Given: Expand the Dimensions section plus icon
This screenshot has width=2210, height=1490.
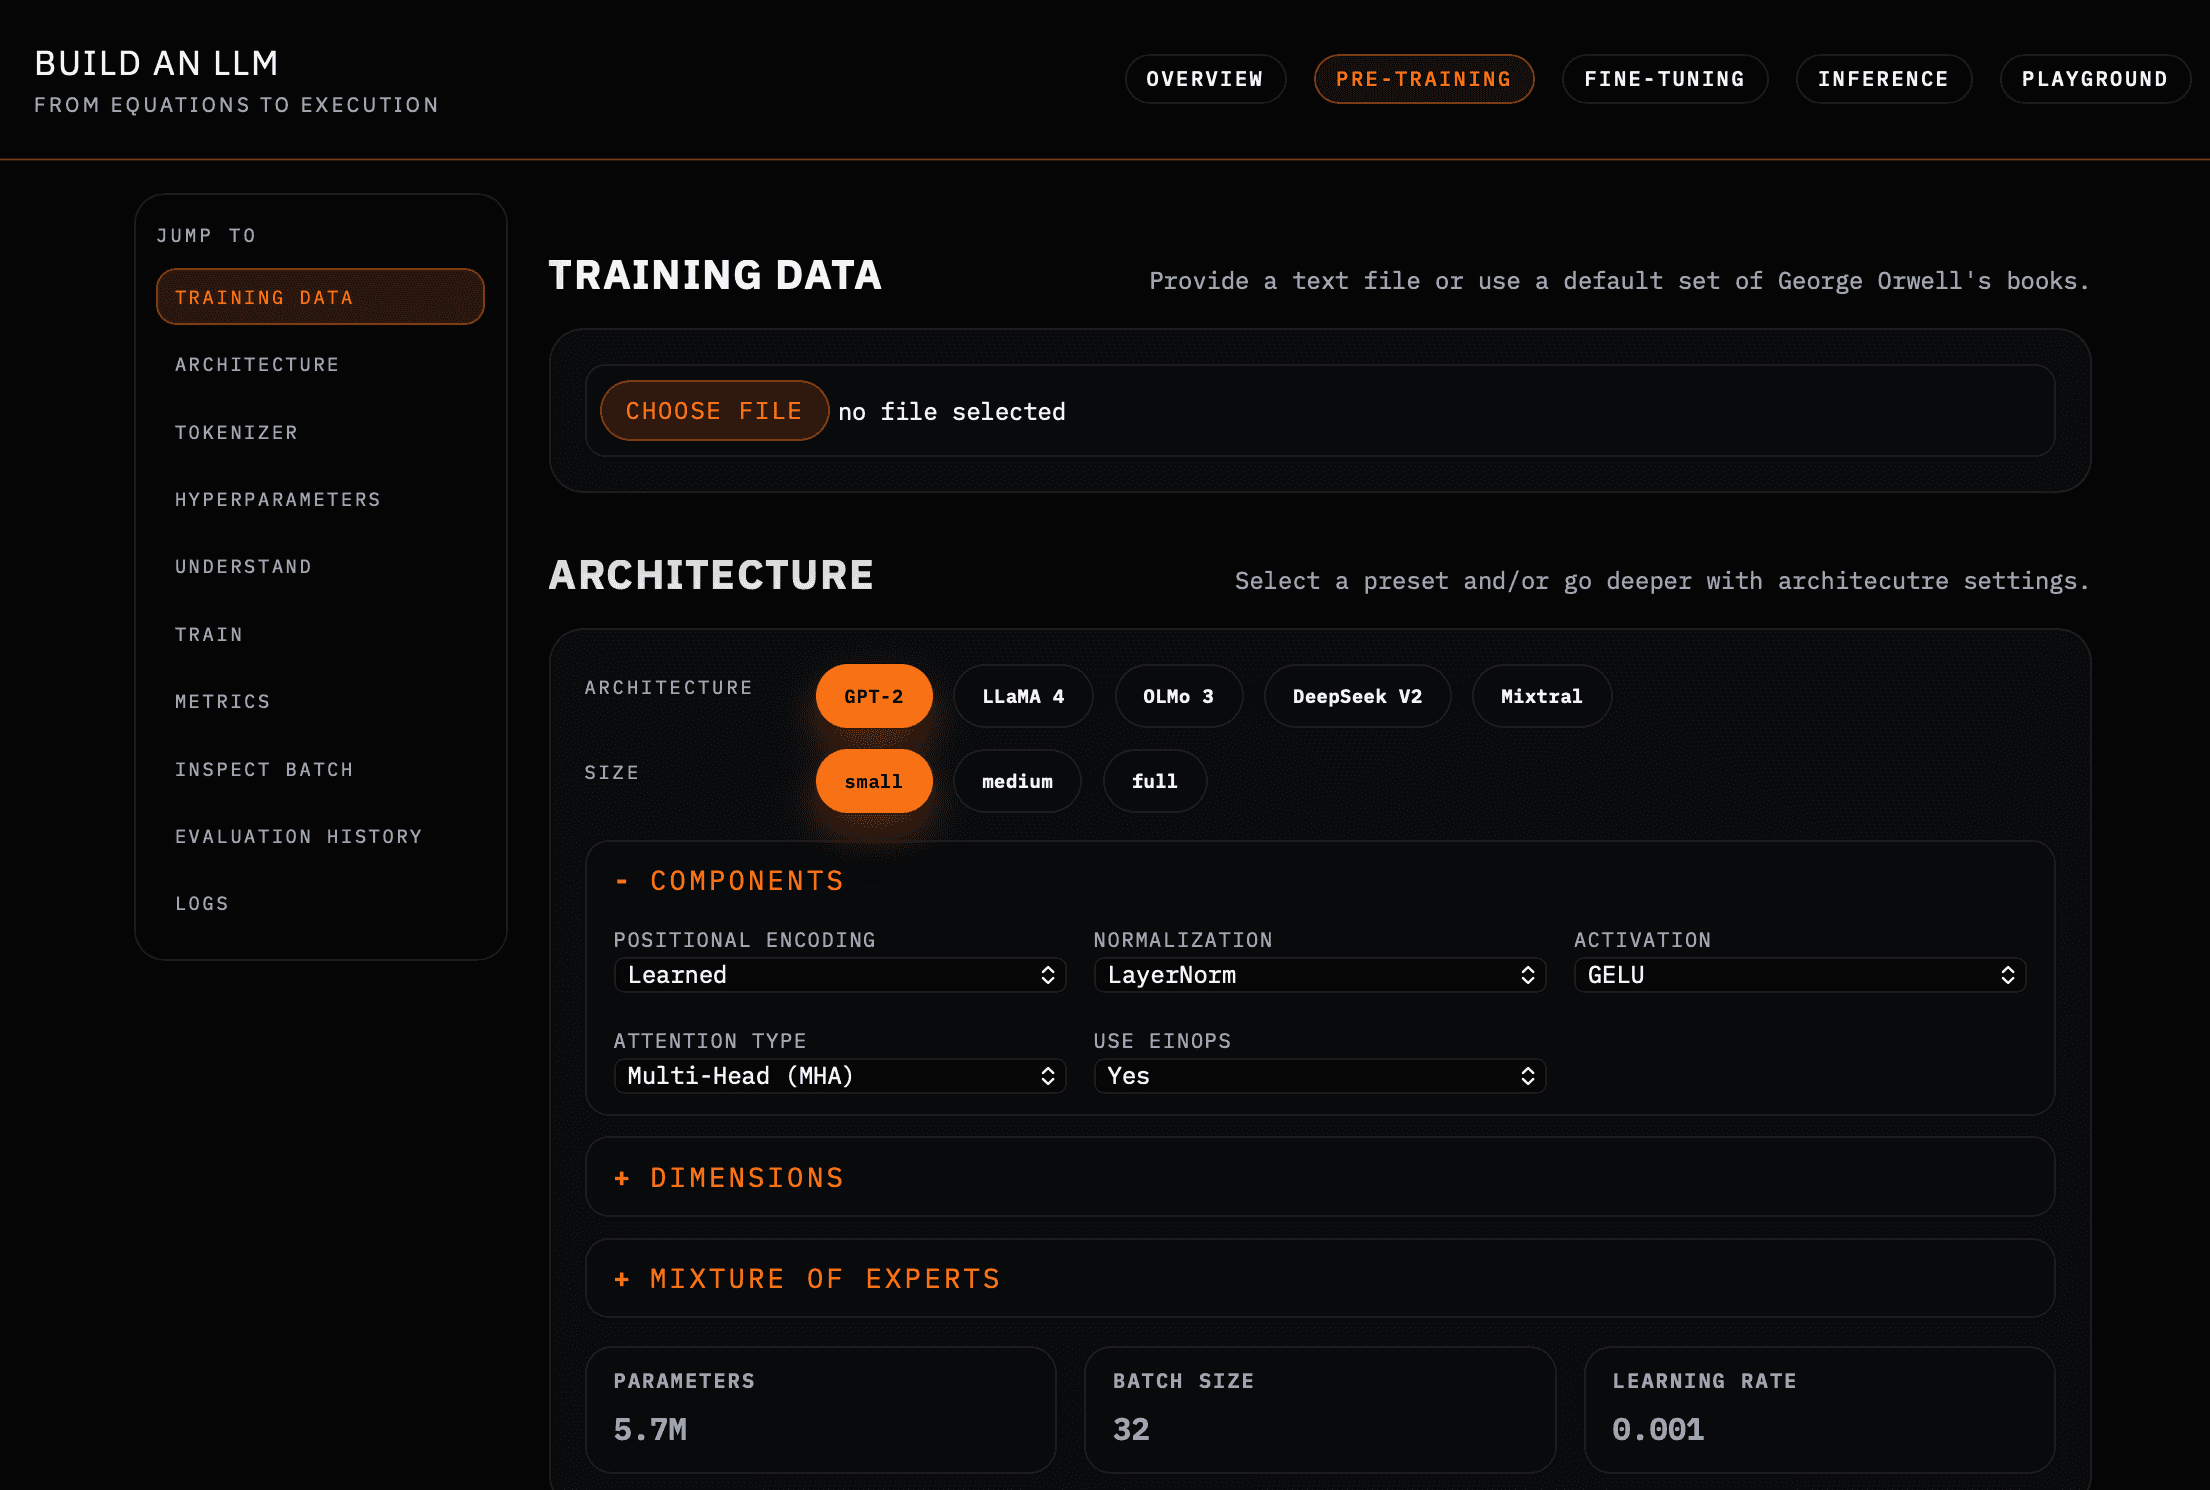Looking at the screenshot, I should point(622,1178).
